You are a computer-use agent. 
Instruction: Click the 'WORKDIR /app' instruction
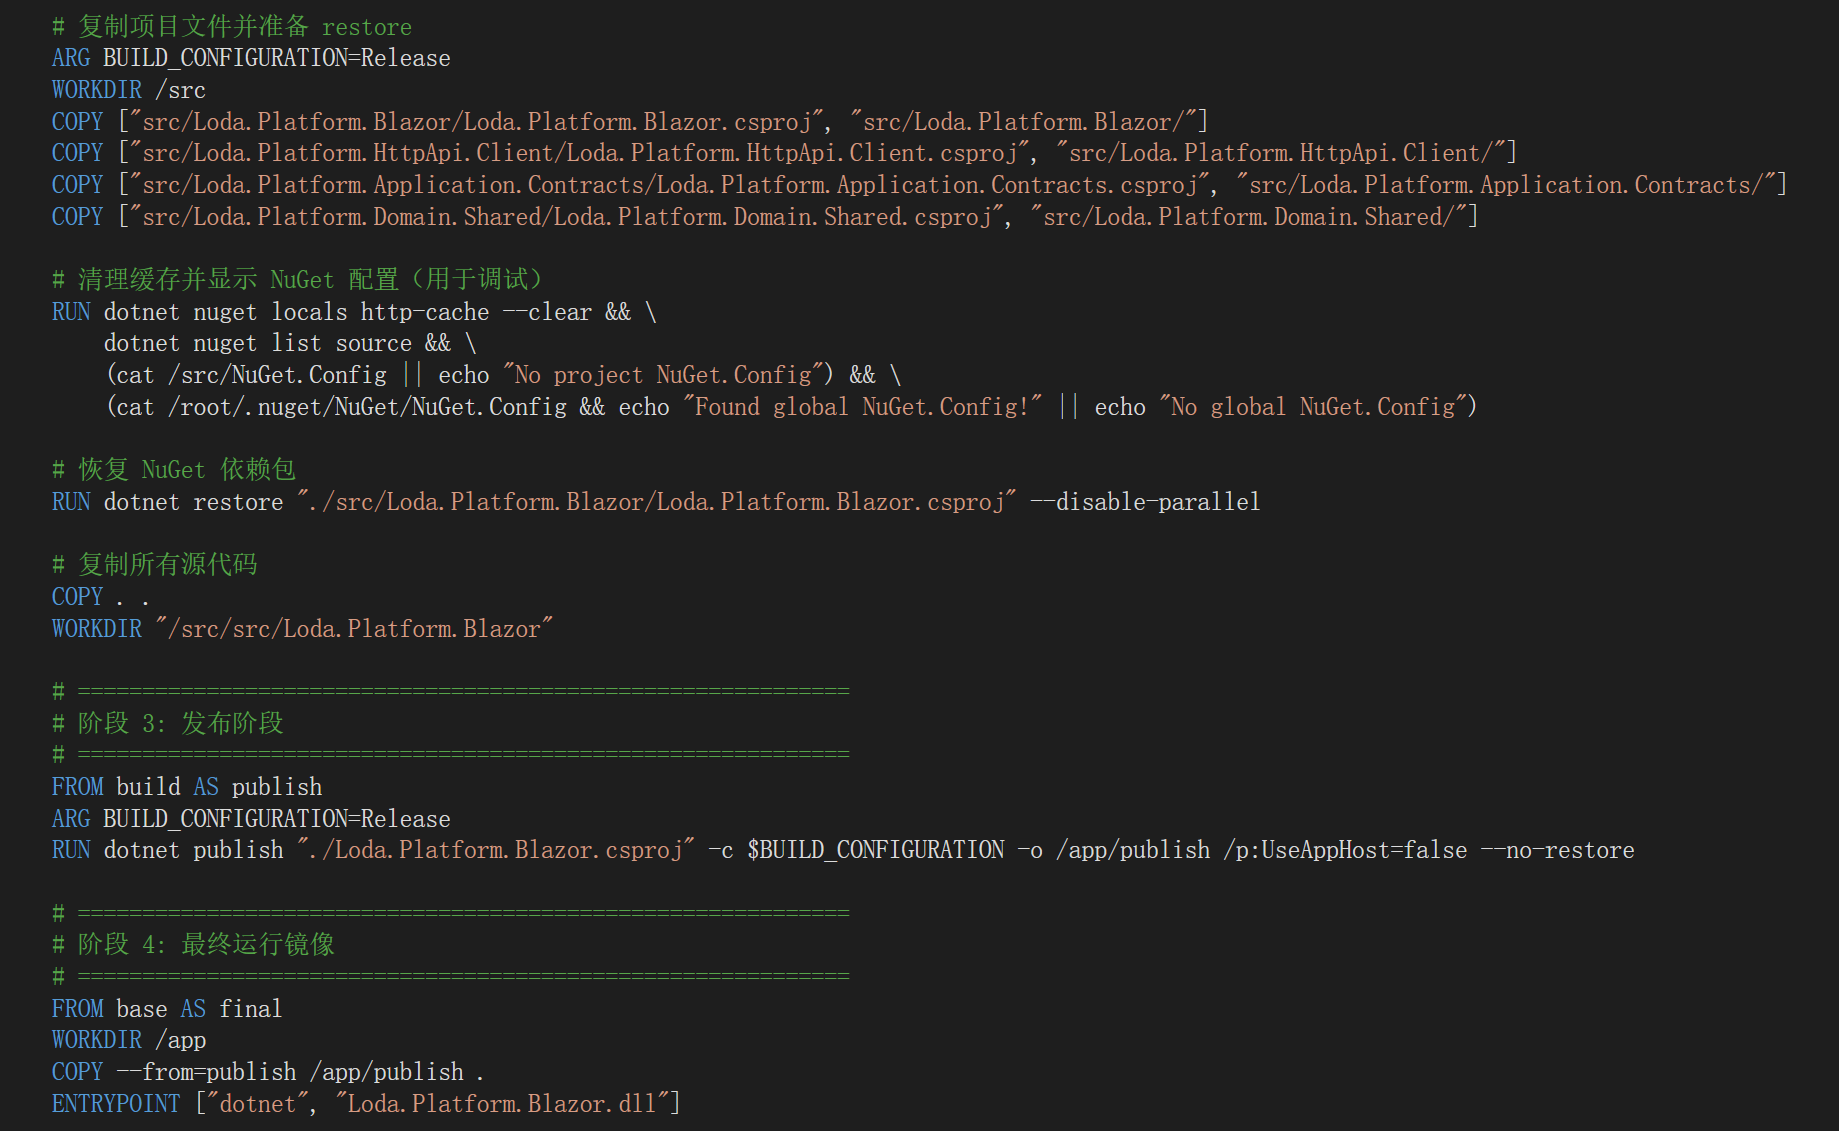pos(128,1040)
